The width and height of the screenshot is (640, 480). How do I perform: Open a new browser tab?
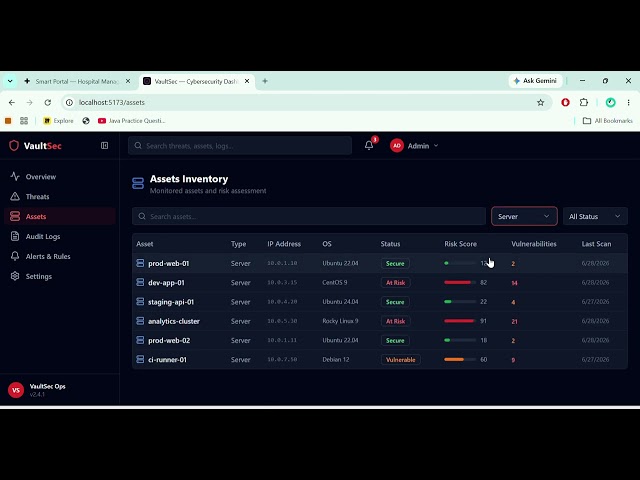click(265, 81)
